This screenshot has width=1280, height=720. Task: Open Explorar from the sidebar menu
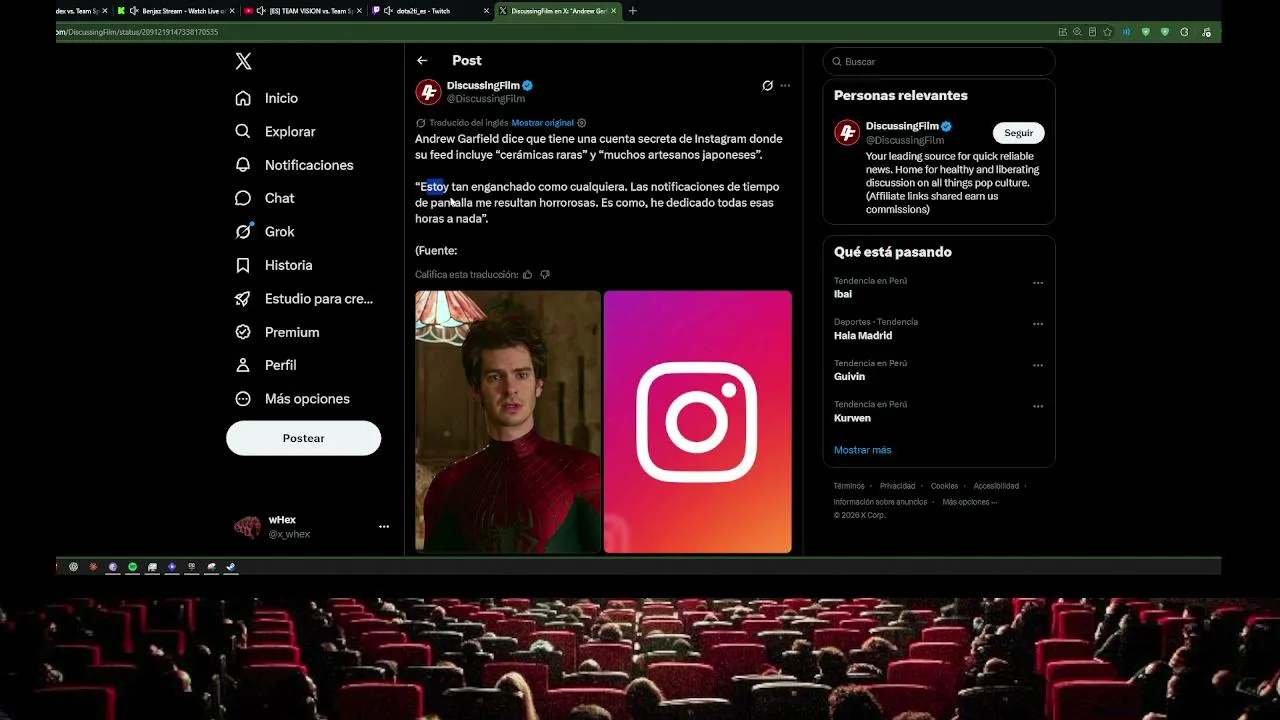(x=290, y=132)
